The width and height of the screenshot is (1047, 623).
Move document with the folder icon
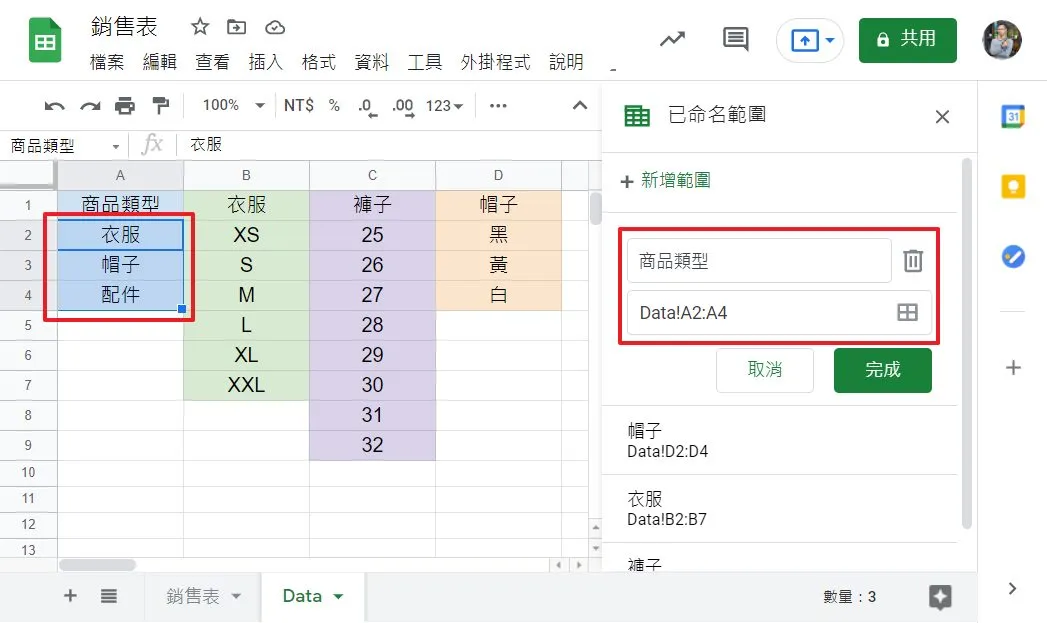(x=236, y=27)
